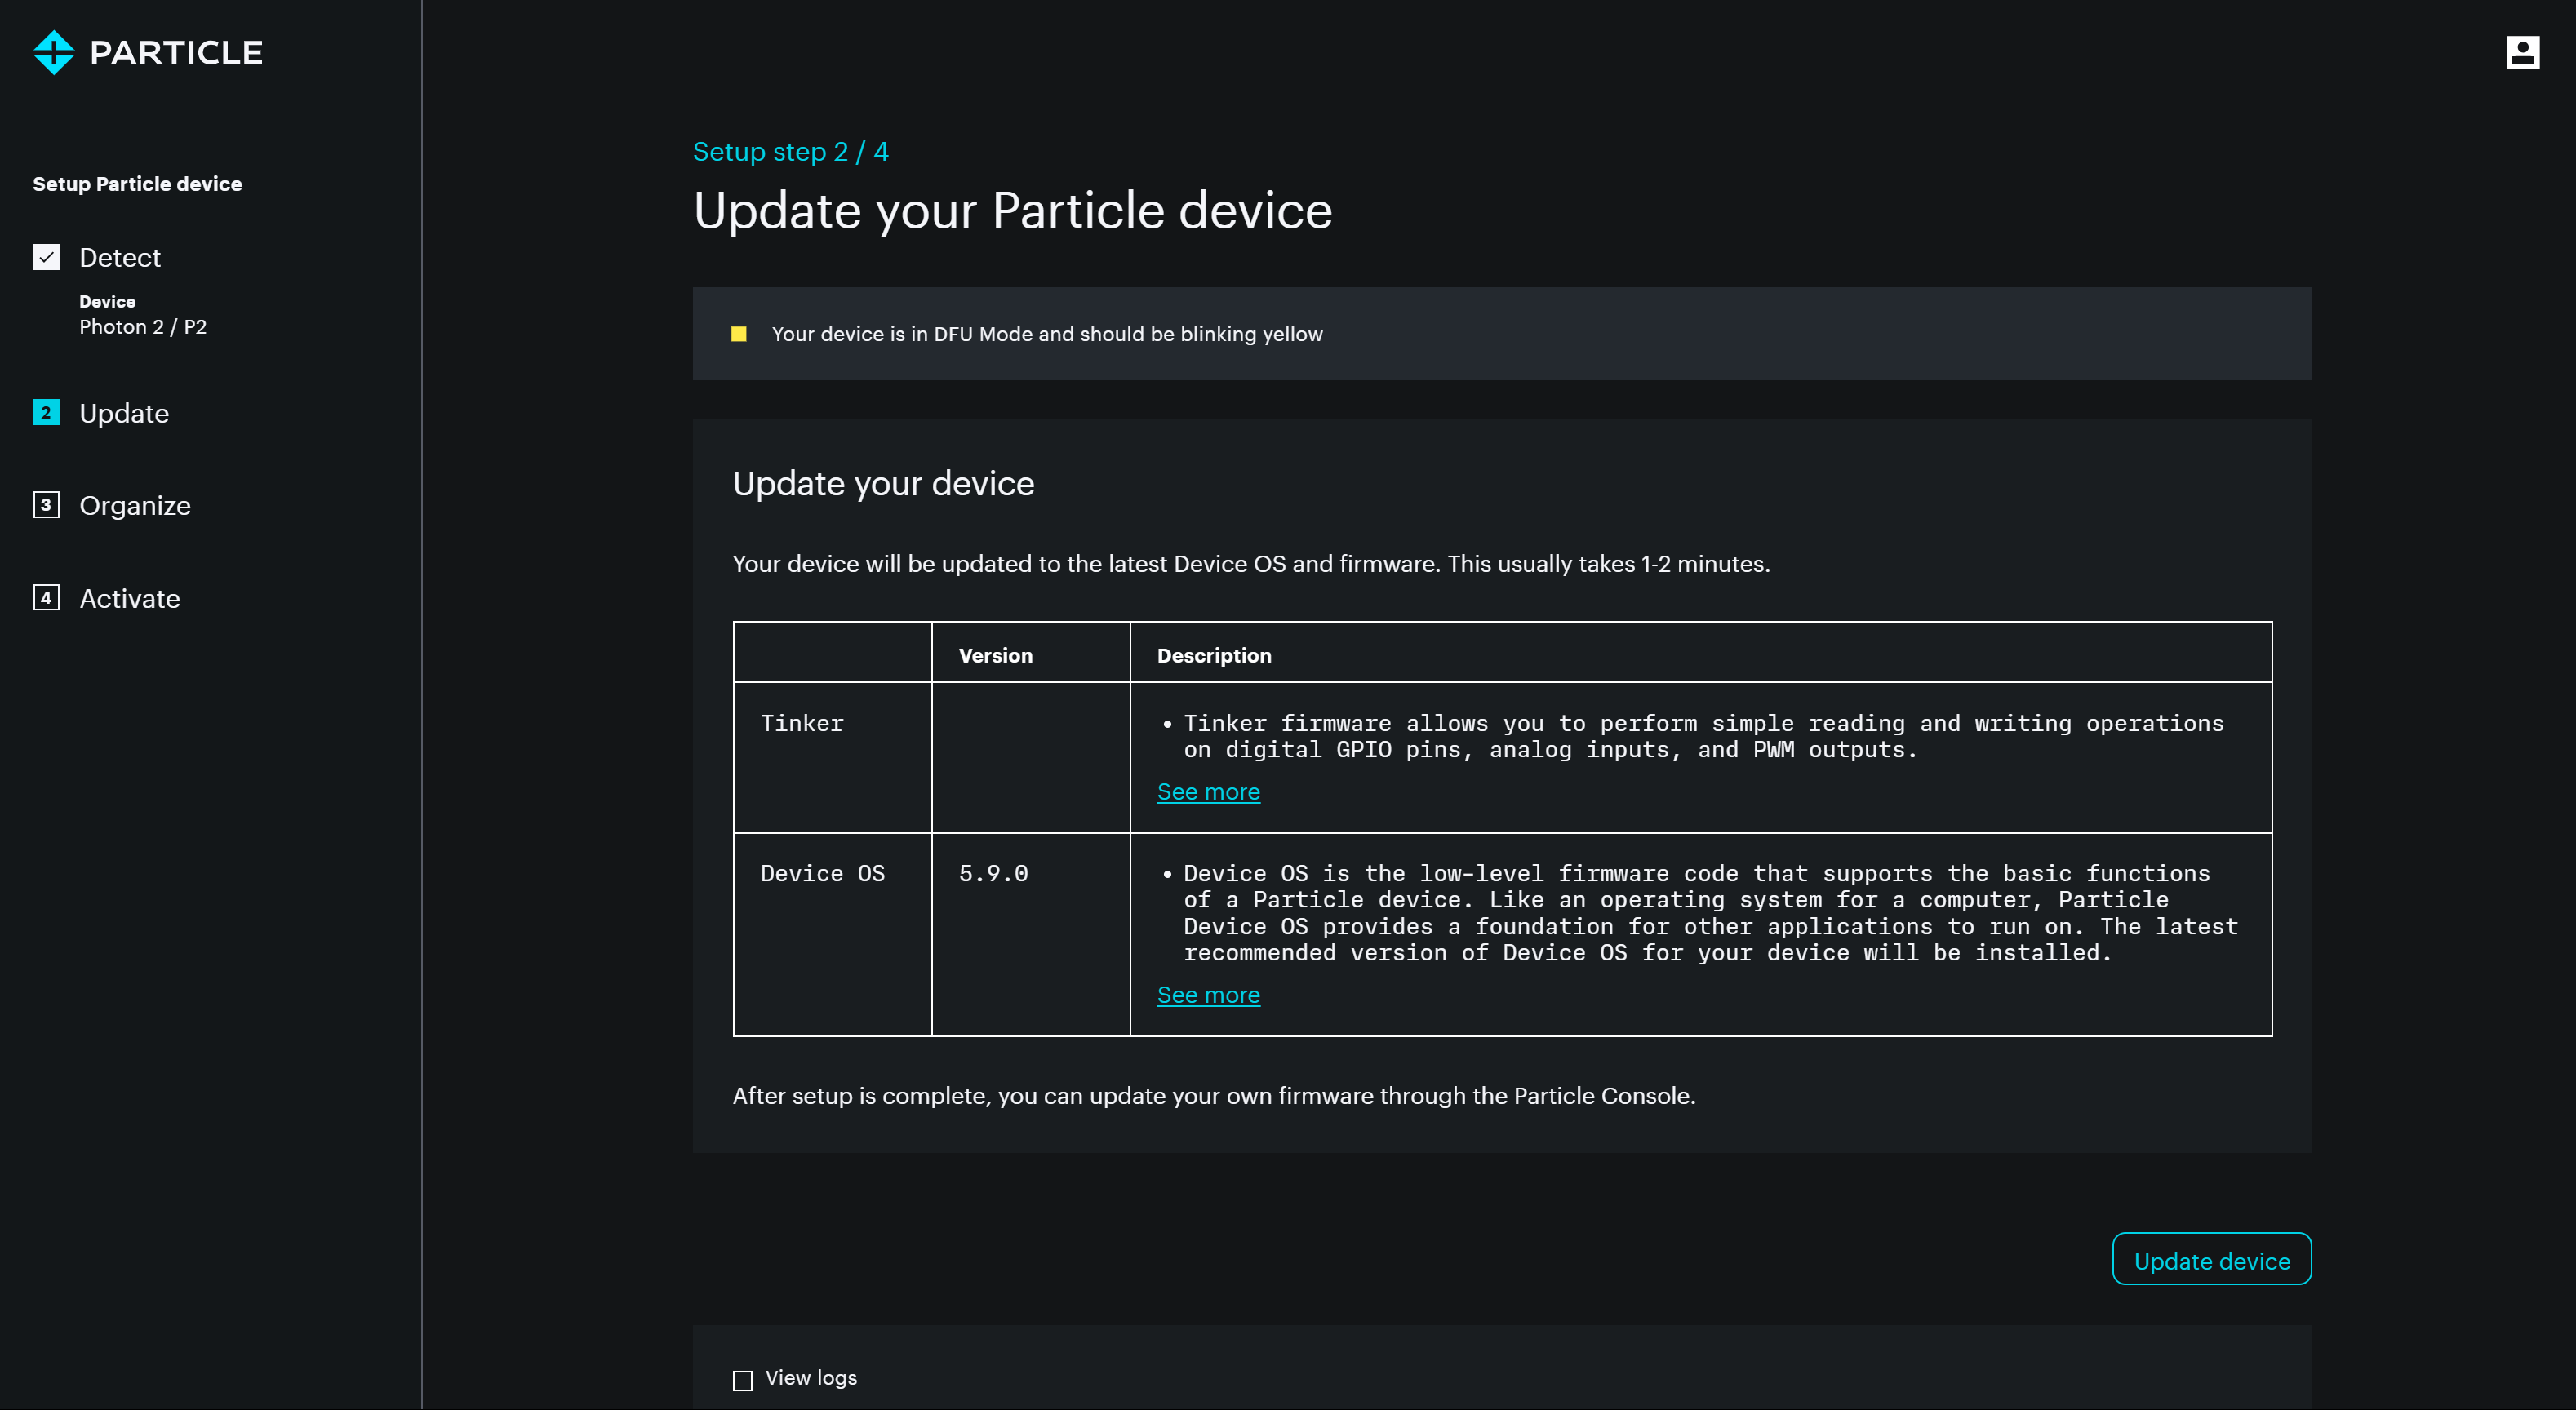Expand See more for Tinker firmware
Viewport: 2576px width, 1410px height.
click(x=1208, y=791)
